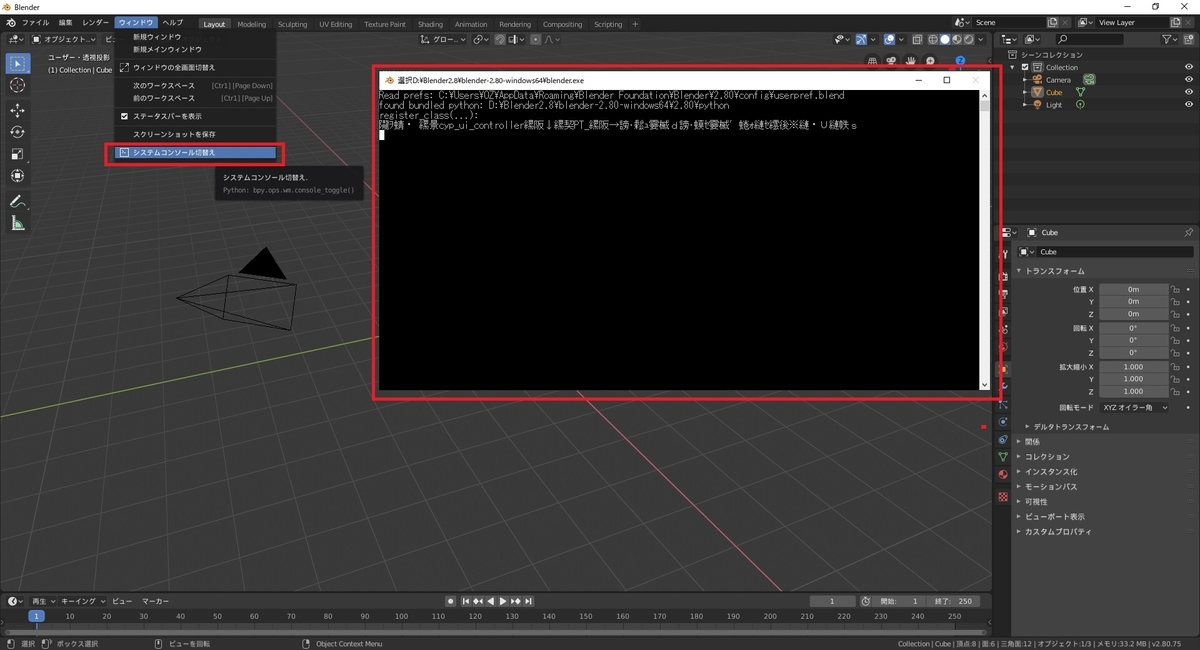
Task: Toggle the Cube visibility eye in the outliner
Action: click(1189, 91)
